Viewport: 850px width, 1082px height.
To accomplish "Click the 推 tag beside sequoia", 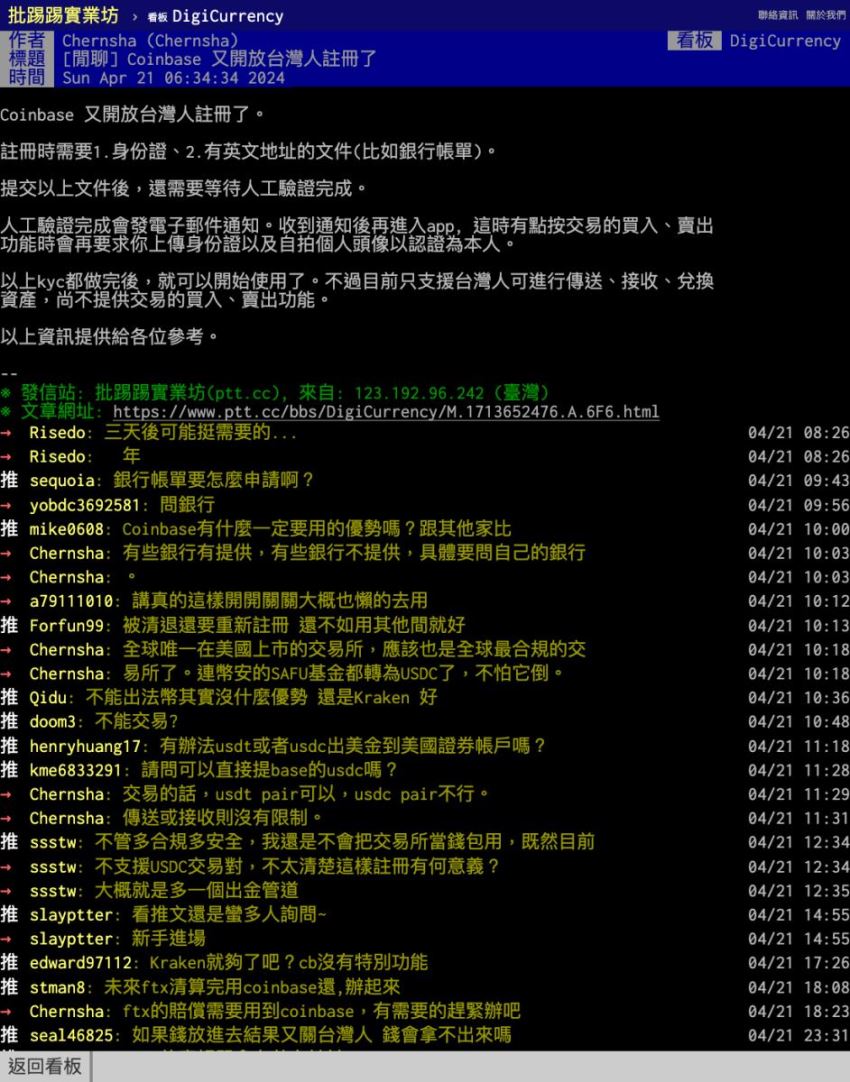I will point(9,480).
